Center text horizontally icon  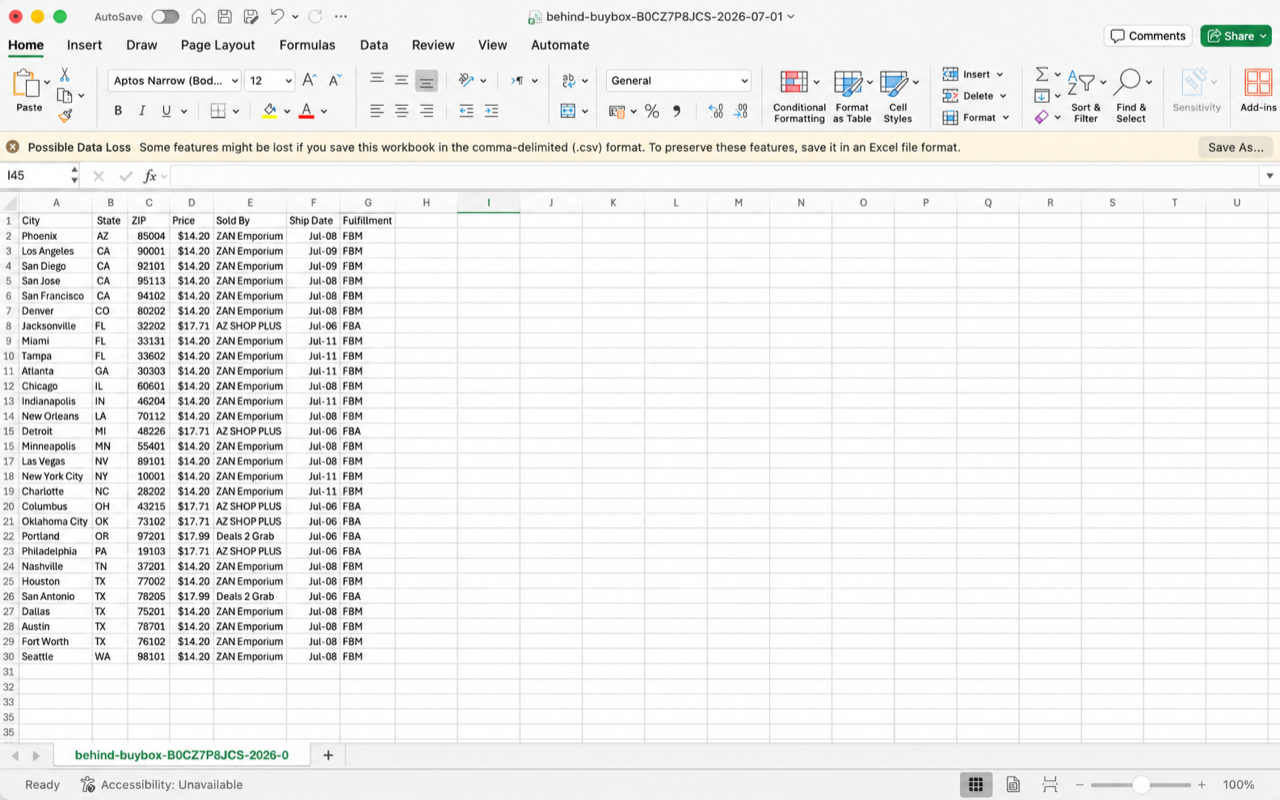402,111
